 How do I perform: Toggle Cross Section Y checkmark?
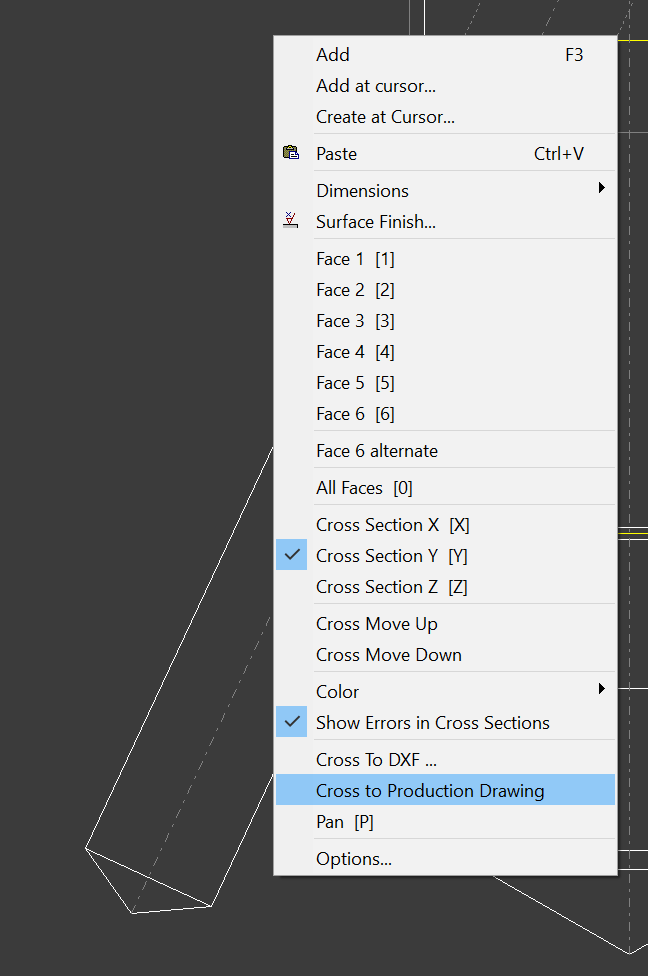(x=291, y=555)
